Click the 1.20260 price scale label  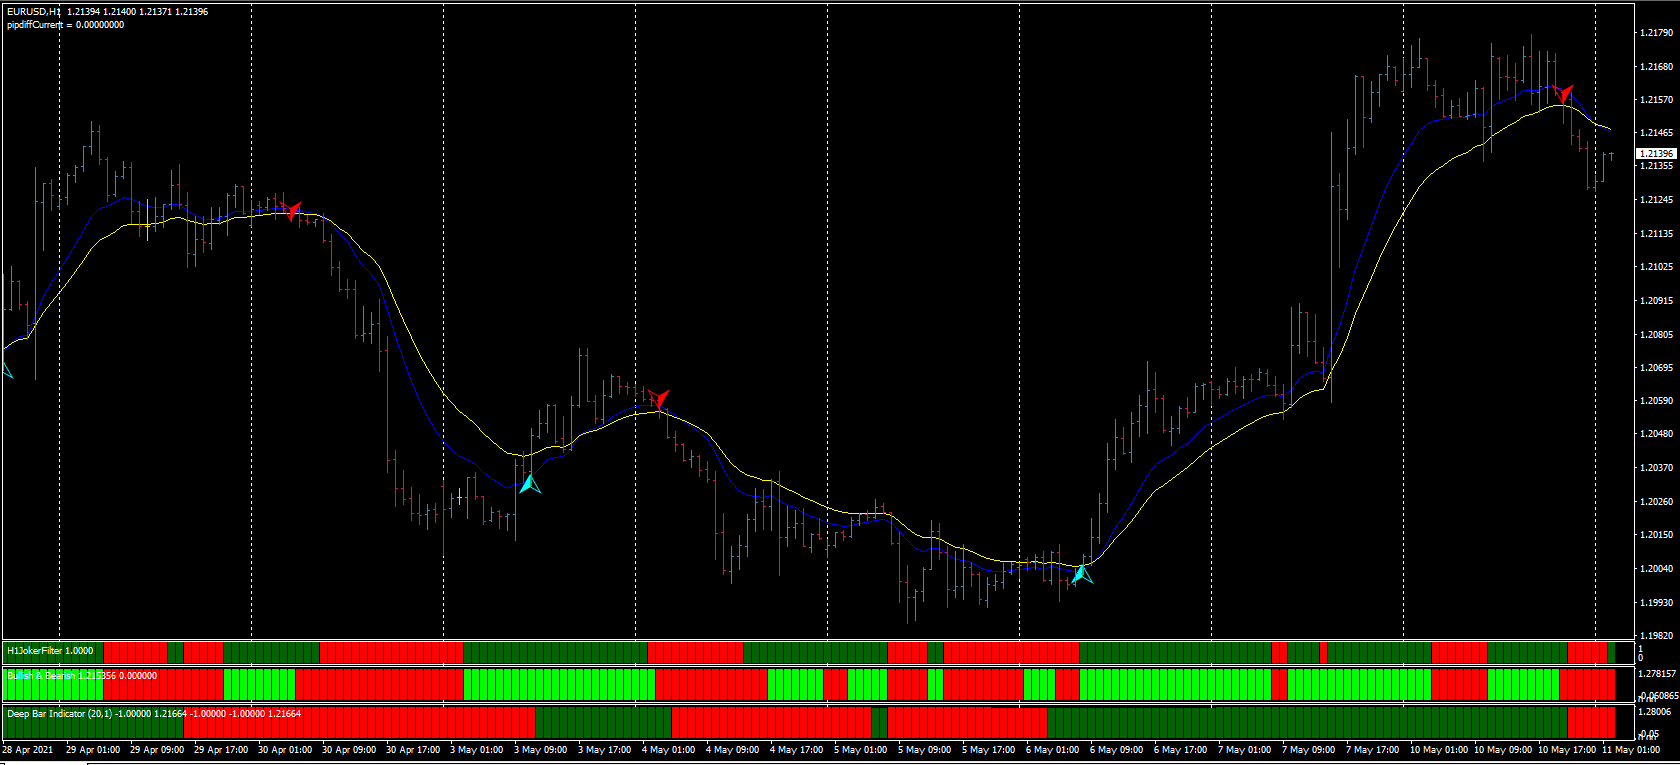[x=1657, y=502]
